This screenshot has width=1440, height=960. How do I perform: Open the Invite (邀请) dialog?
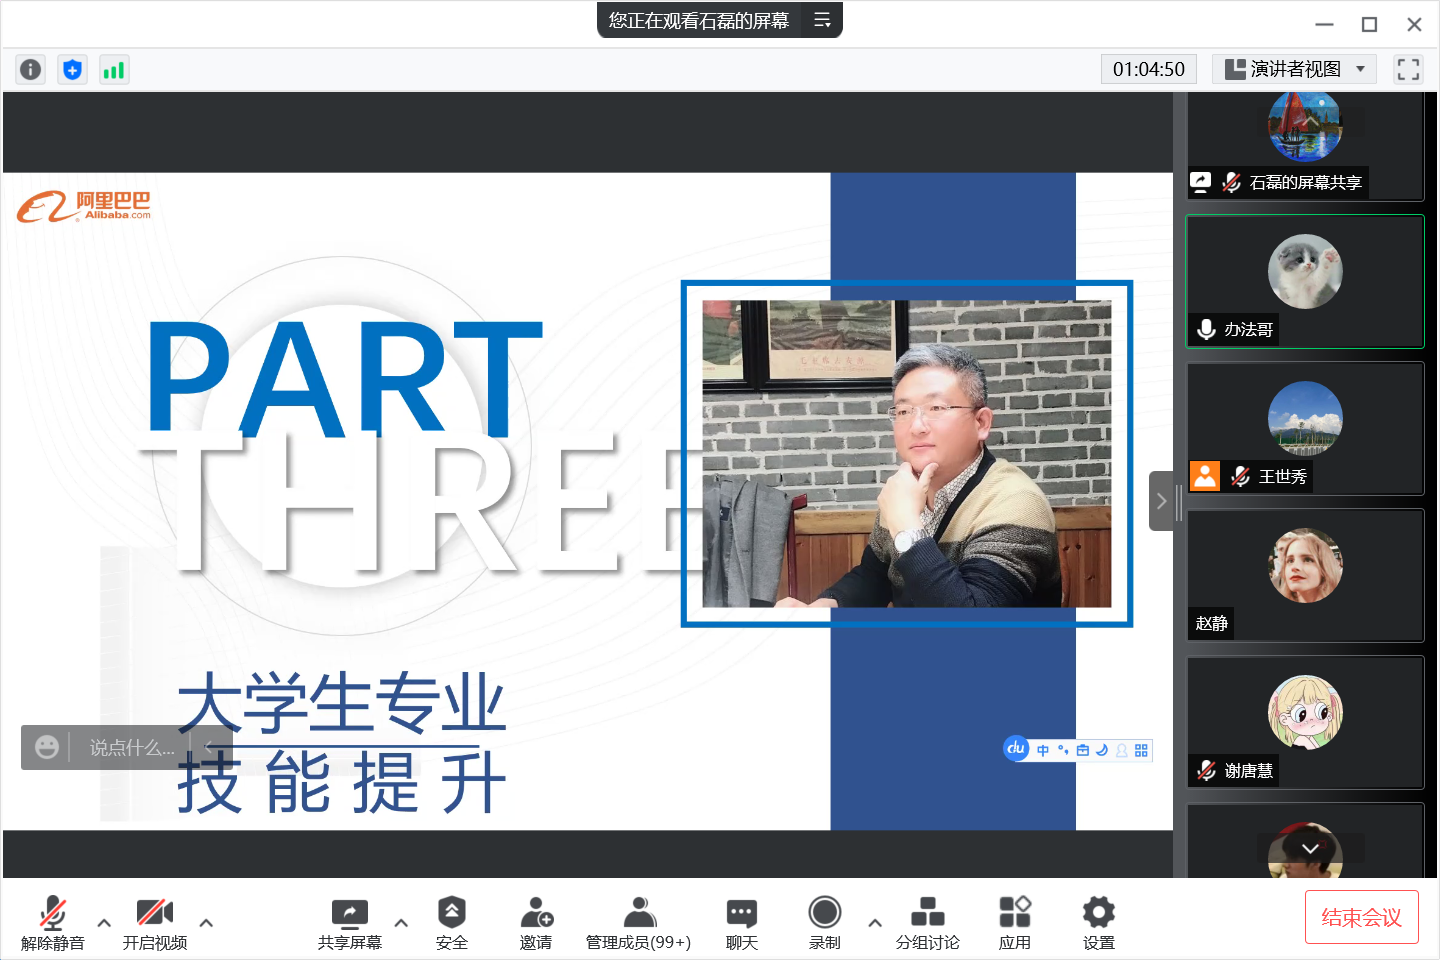[536, 922]
